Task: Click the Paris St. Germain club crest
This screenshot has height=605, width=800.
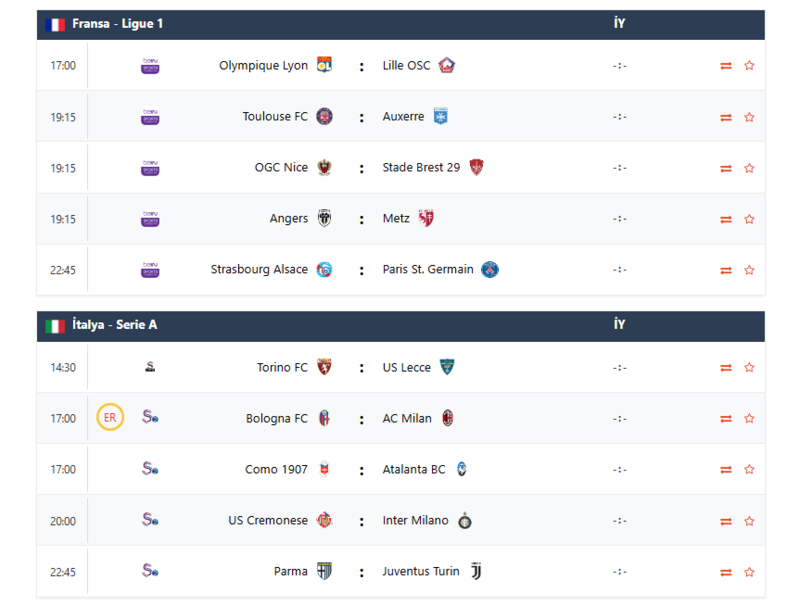Action: 489,270
